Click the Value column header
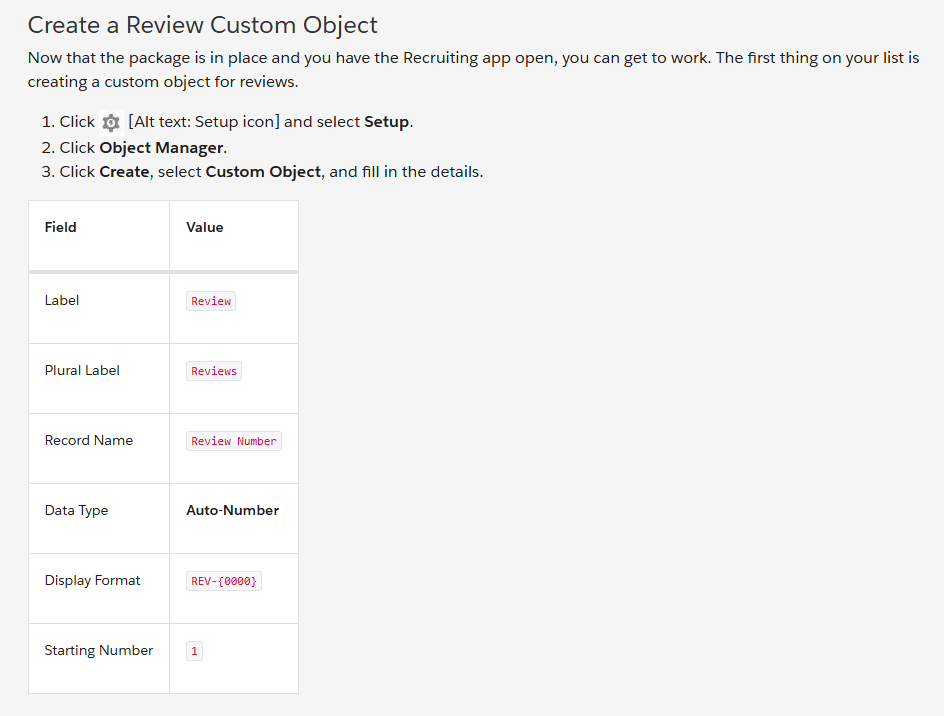Viewport: 944px width, 716px height. [x=205, y=228]
